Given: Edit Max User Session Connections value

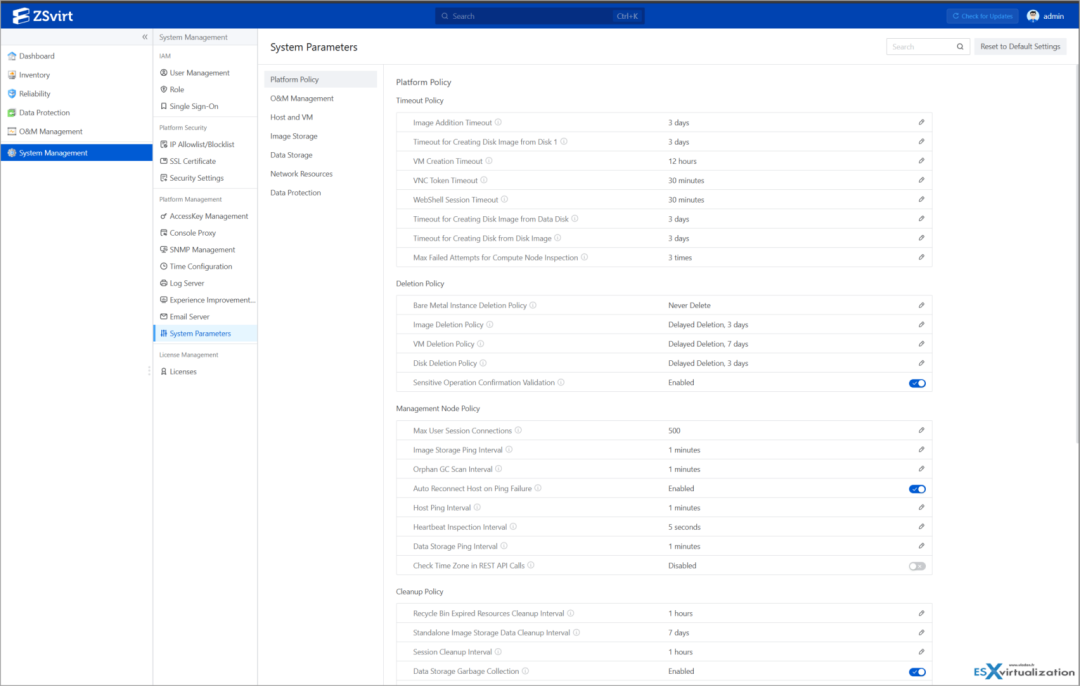Looking at the screenshot, I should tap(921, 430).
